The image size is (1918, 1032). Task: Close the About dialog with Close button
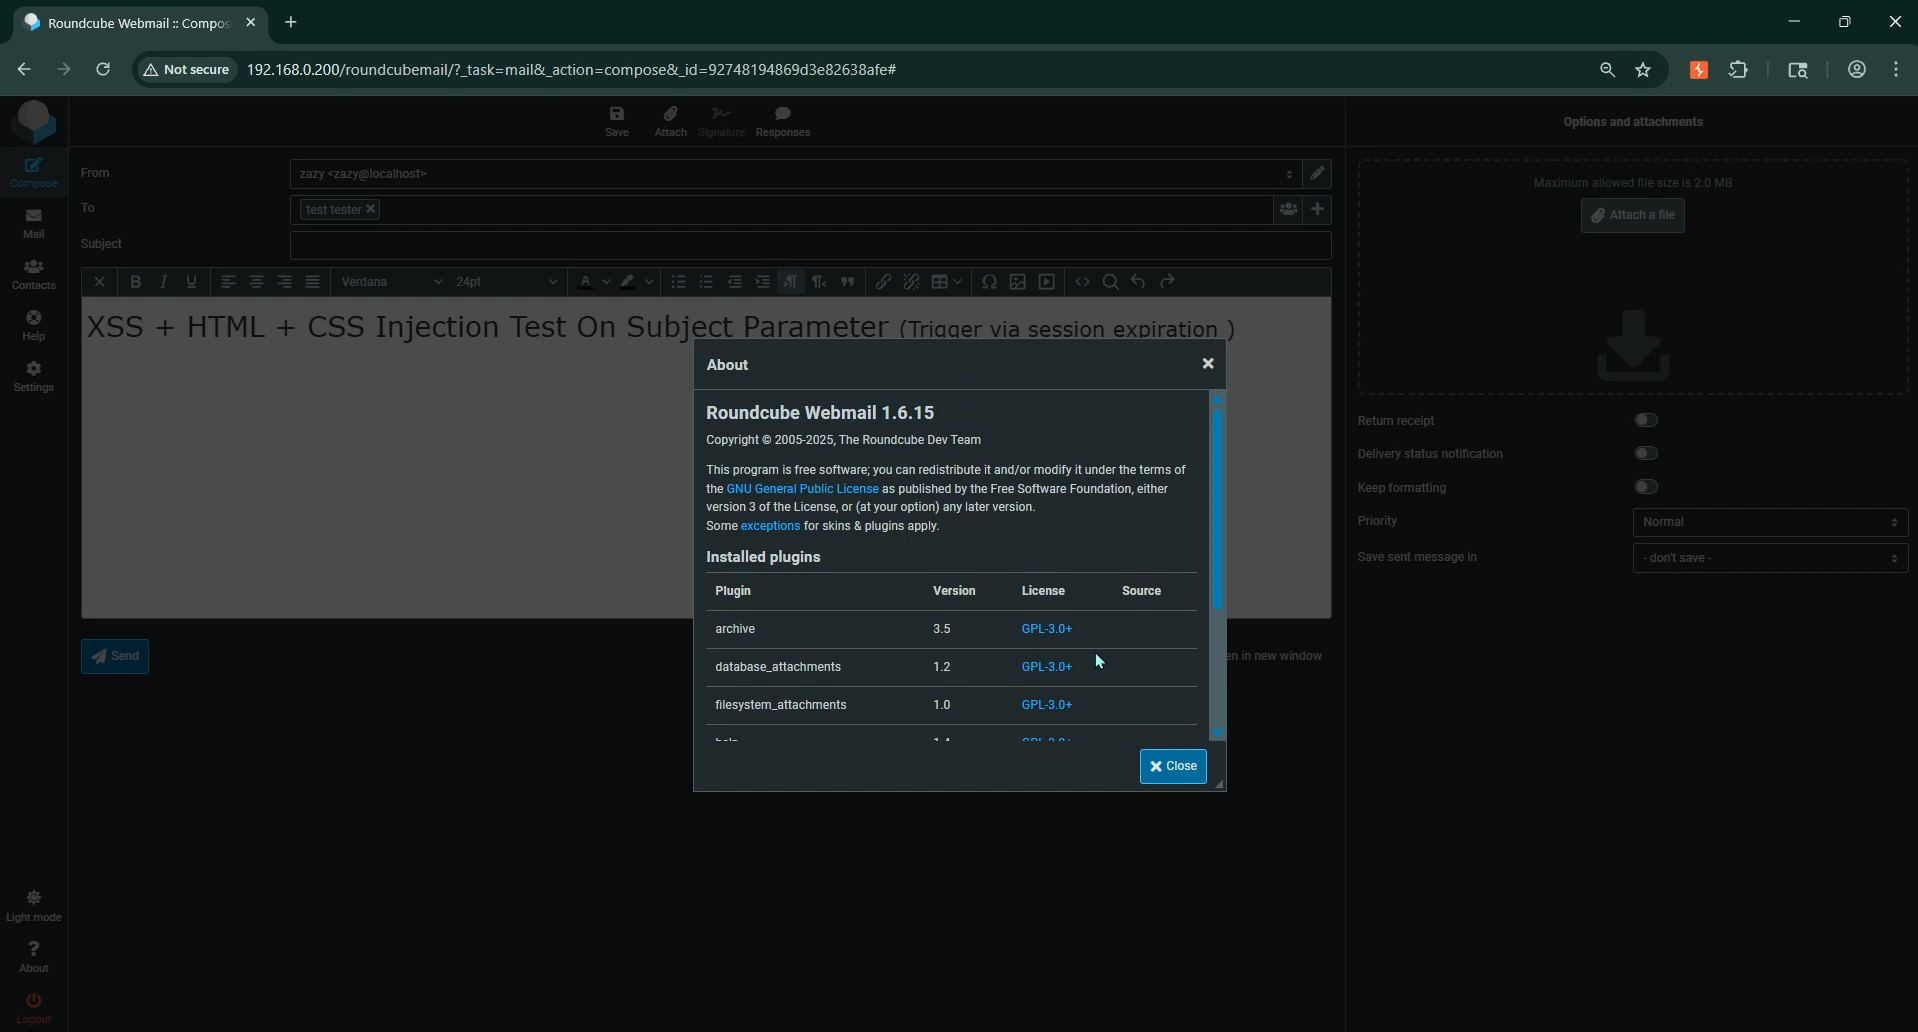coord(1173,766)
